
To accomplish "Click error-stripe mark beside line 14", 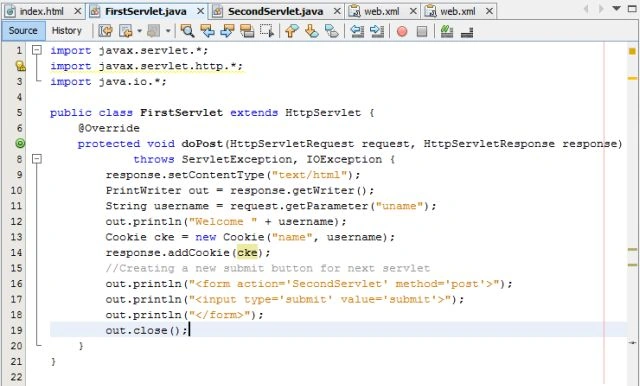I will (632, 249).
